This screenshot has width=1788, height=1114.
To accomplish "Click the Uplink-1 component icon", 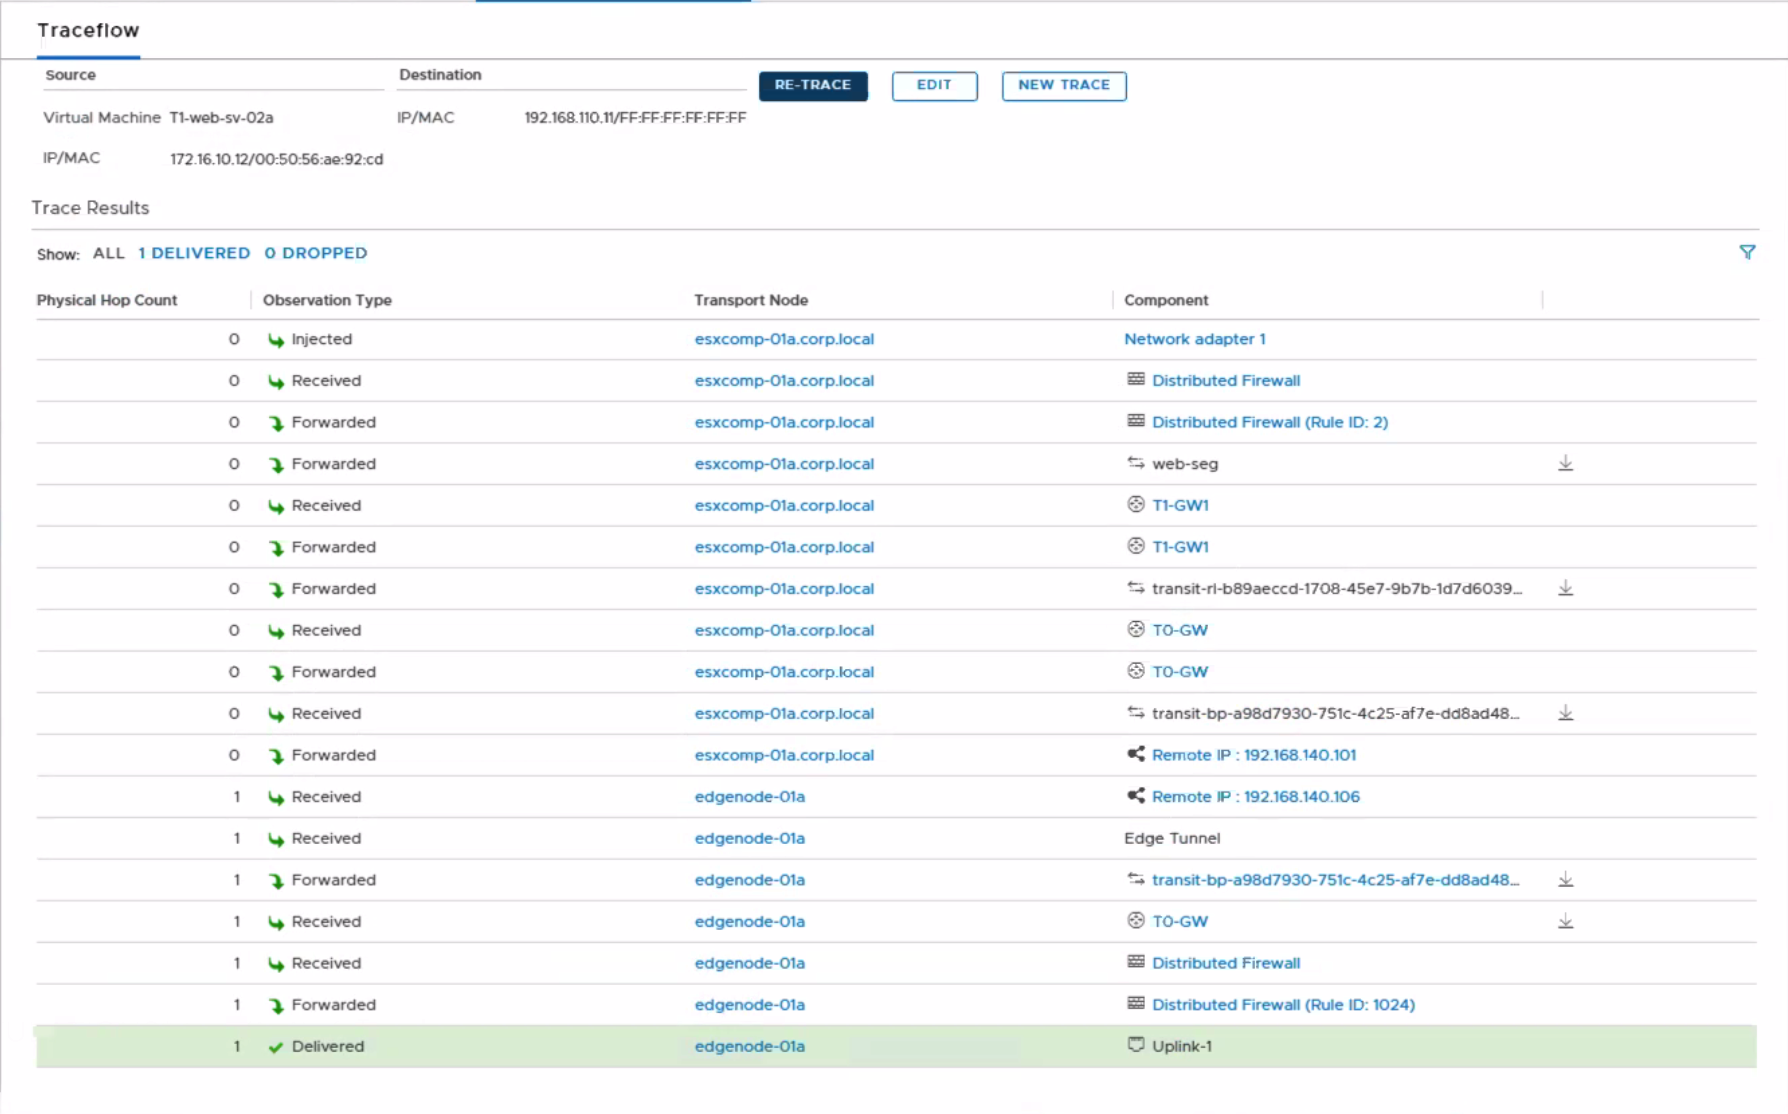I will coord(1135,1046).
